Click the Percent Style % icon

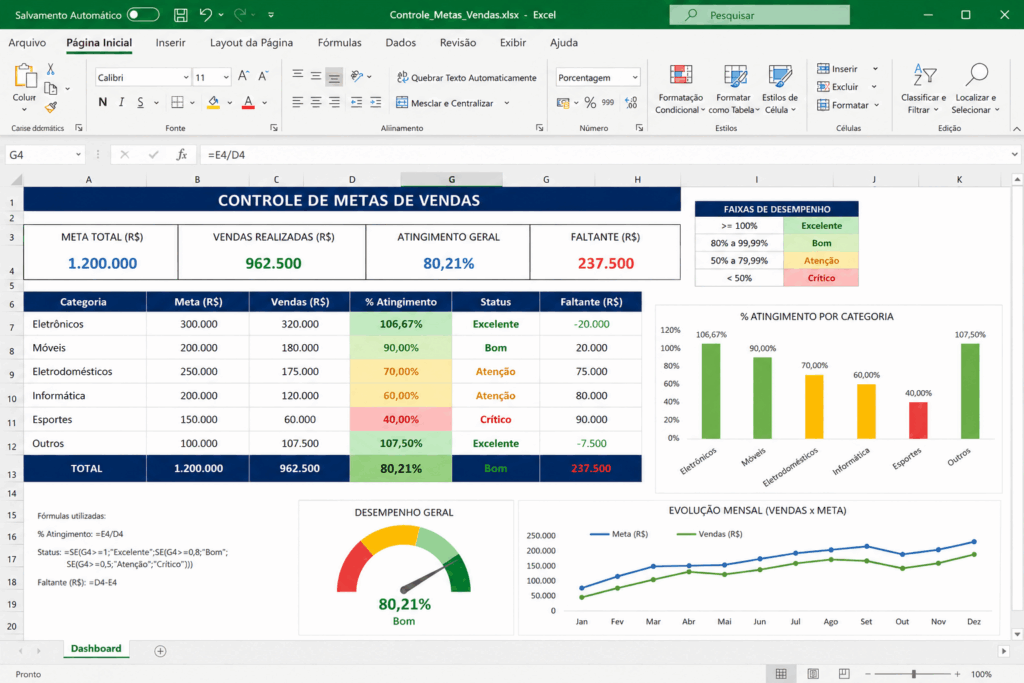tap(590, 103)
